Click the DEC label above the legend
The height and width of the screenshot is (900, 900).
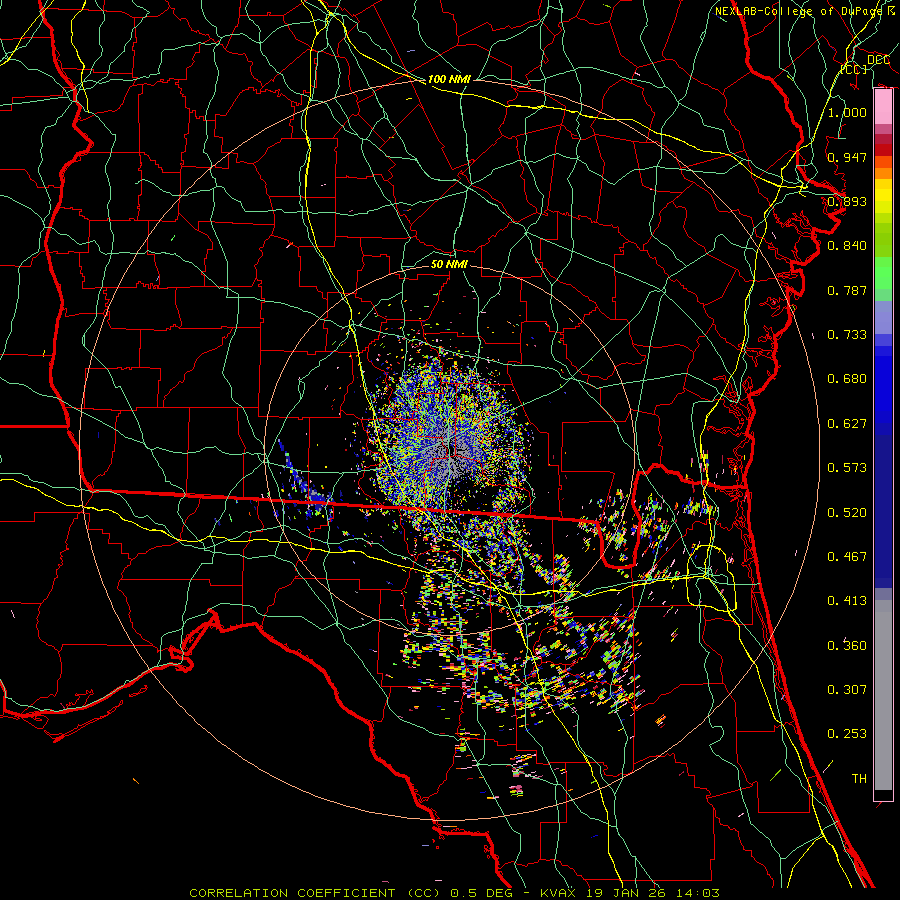[878, 59]
